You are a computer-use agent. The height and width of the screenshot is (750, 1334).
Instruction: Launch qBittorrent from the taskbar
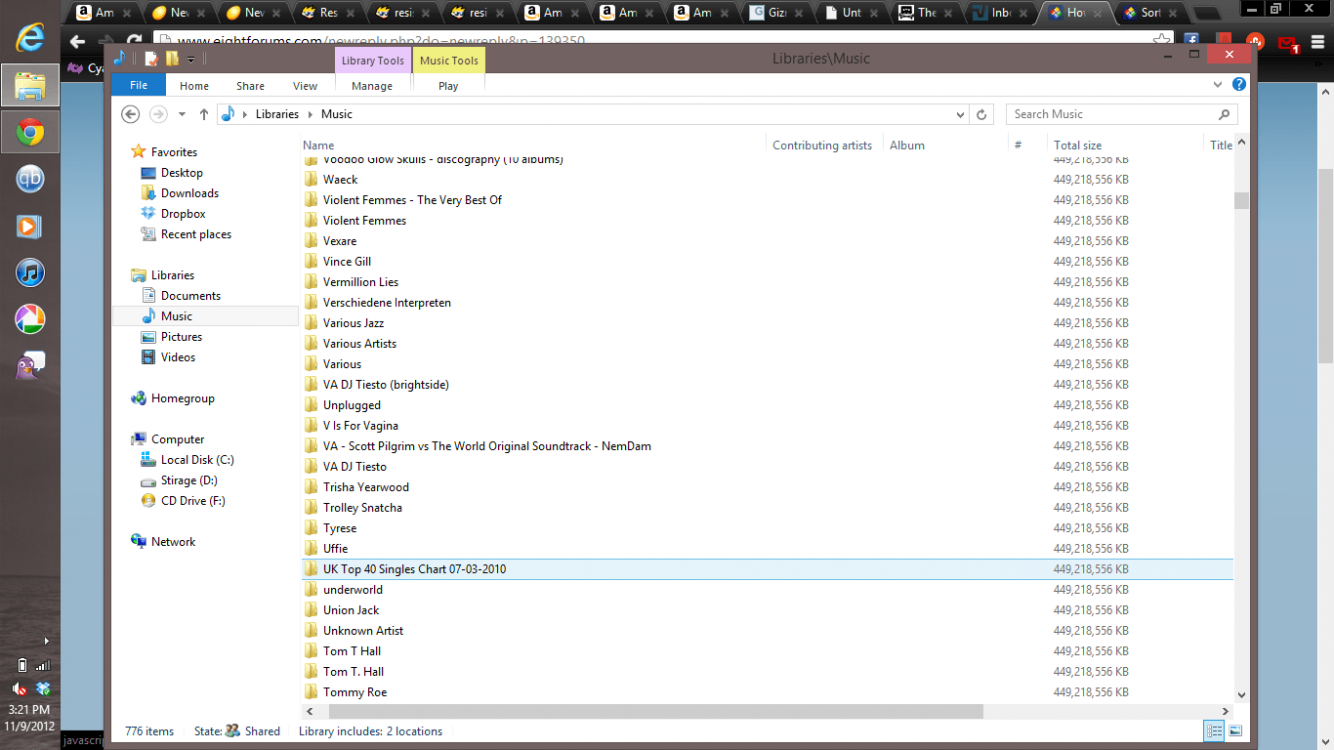tap(31, 179)
